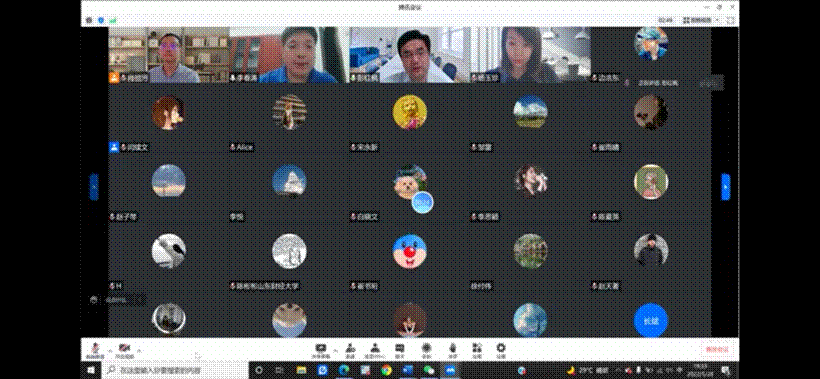
Task: Select the Alice participant tile
Action: click(289, 120)
